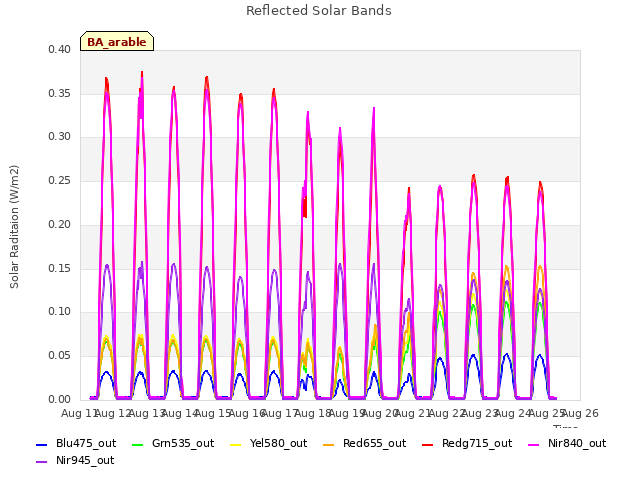The image size is (640, 480).
Task: Click the 0.30 y-axis tick label
Action: pos(60,137)
